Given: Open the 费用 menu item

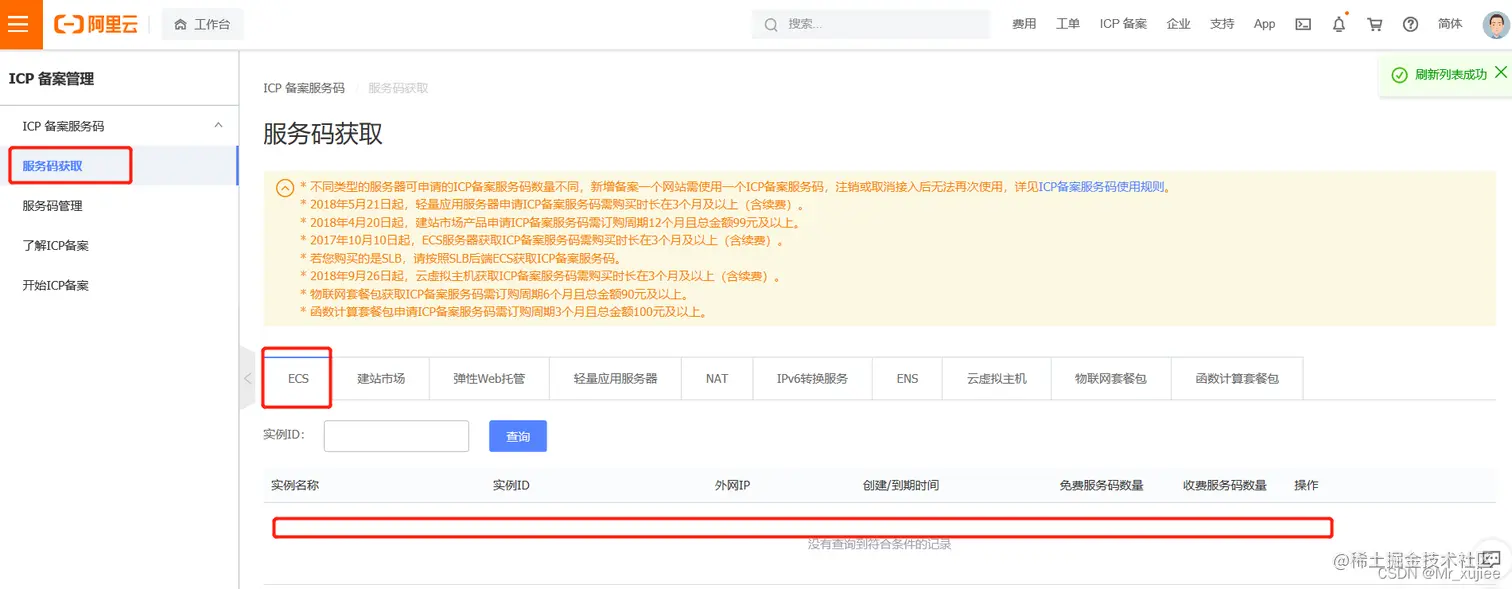Looking at the screenshot, I should click(1024, 24).
